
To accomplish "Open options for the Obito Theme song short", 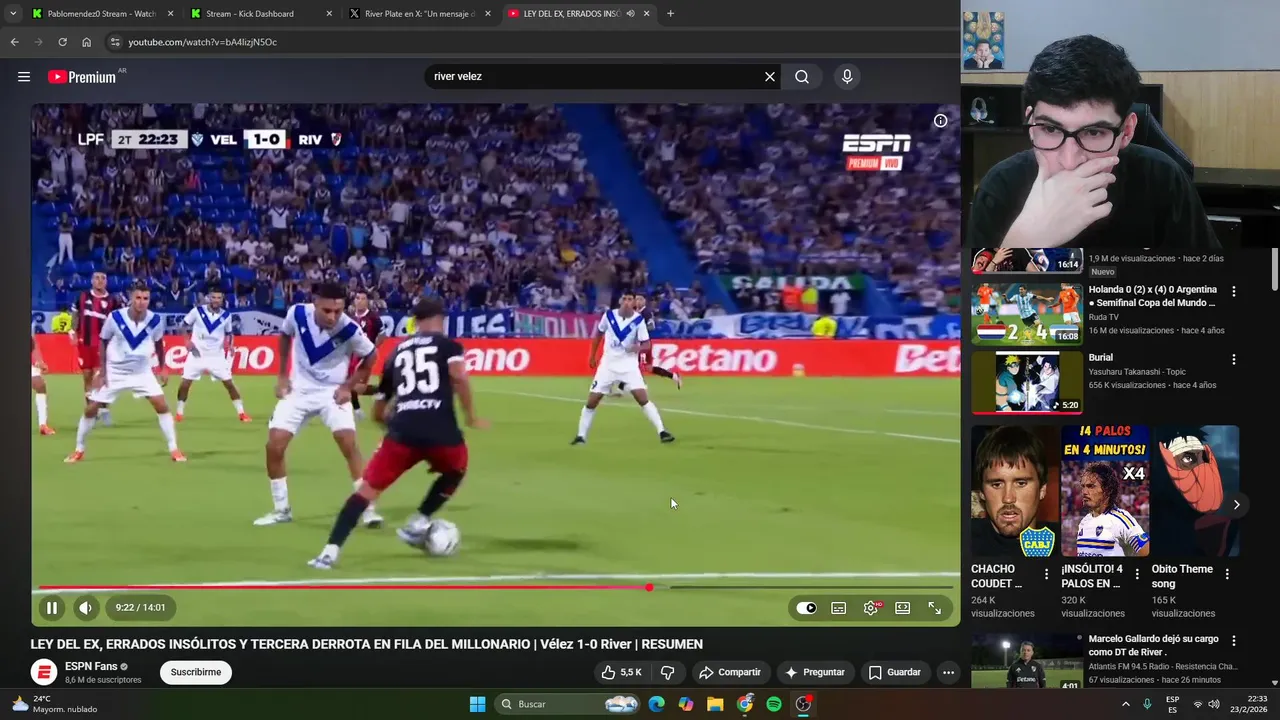I will 1227,575.
